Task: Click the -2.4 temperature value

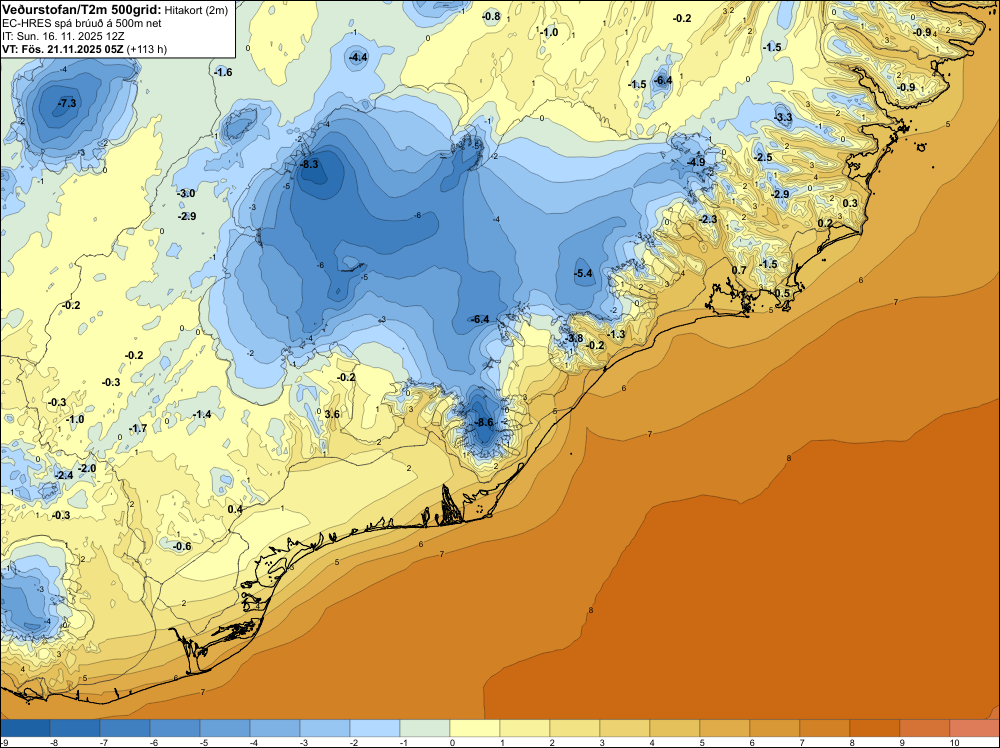Action: 64,475
